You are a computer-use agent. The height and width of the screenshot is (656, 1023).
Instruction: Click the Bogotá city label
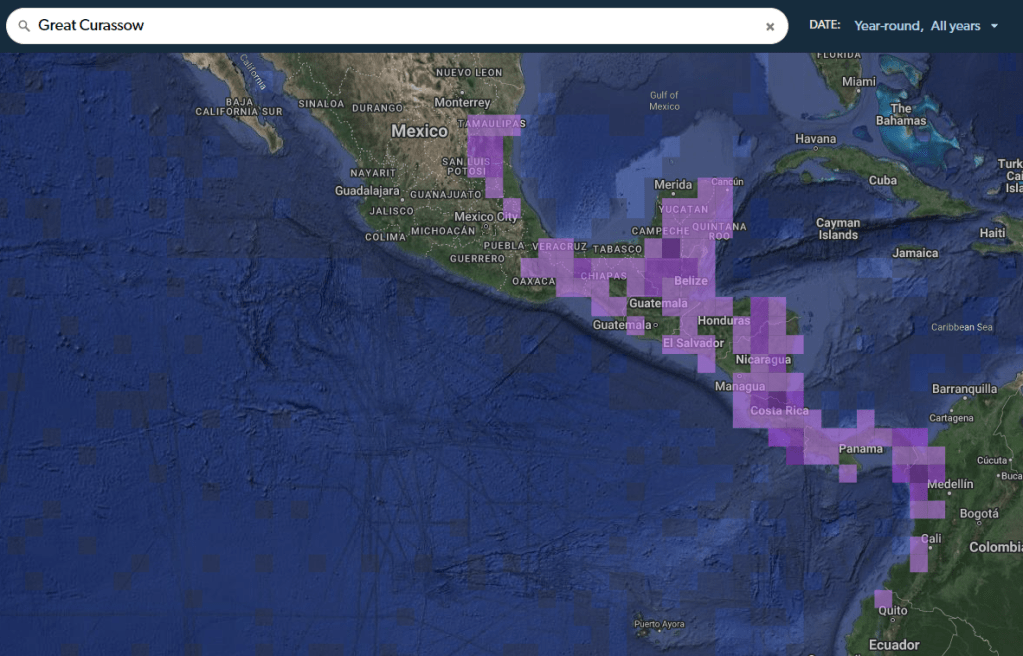tap(978, 514)
